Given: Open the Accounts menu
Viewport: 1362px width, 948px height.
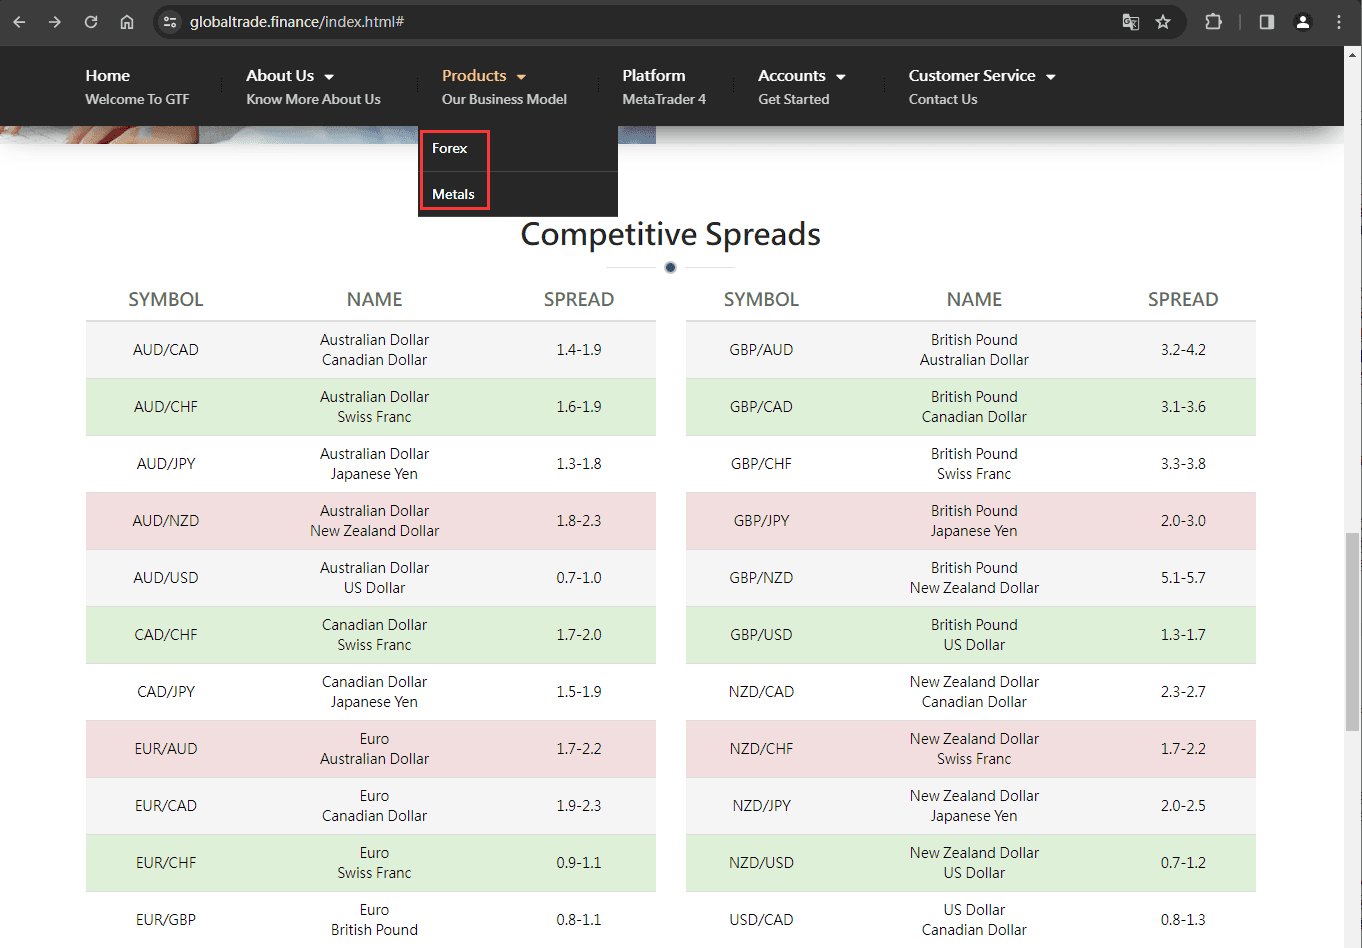Looking at the screenshot, I should pos(792,76).
